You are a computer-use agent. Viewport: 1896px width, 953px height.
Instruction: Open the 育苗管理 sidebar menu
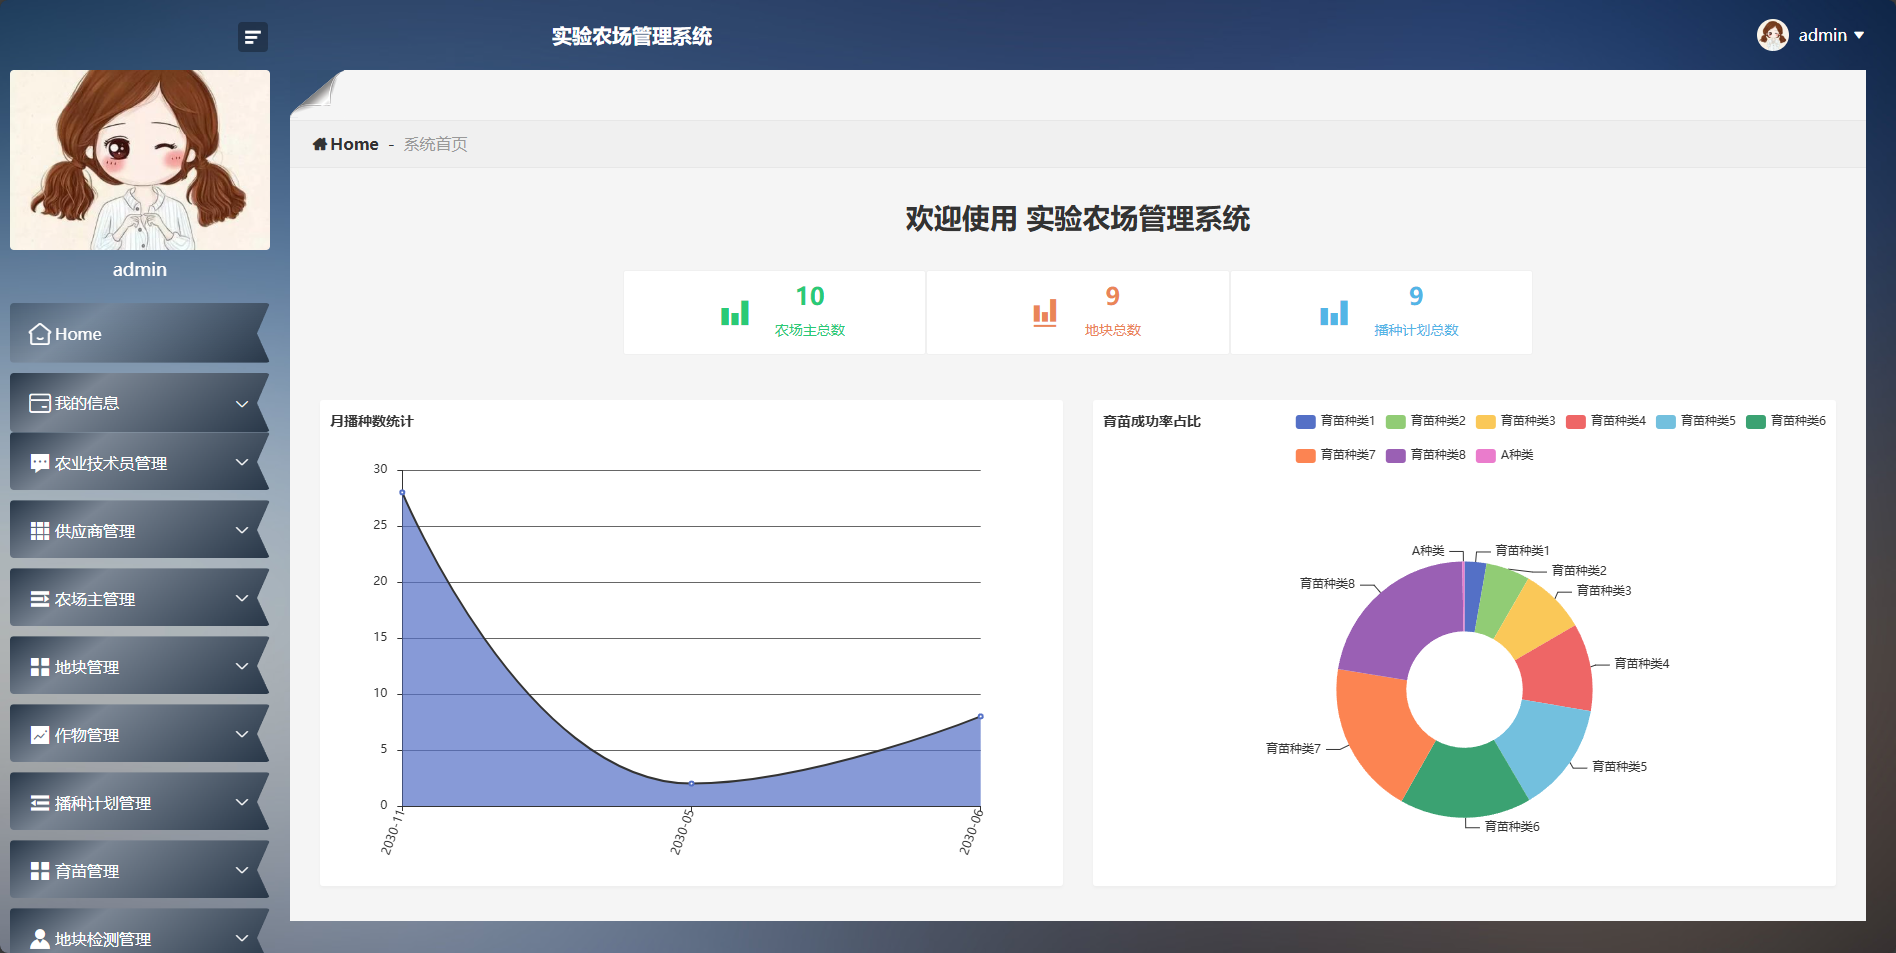pos(140,869)
